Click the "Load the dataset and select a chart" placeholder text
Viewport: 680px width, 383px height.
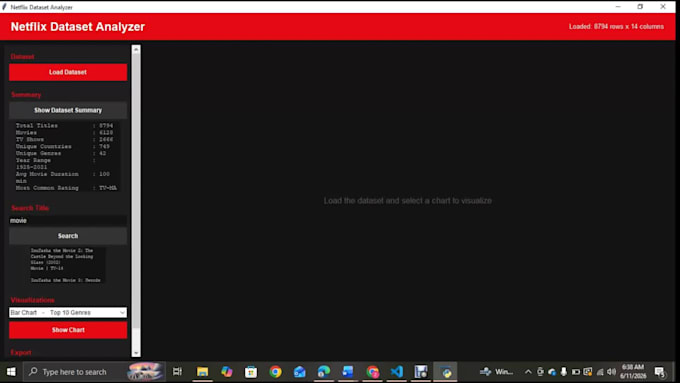click(x=408, y=201)
